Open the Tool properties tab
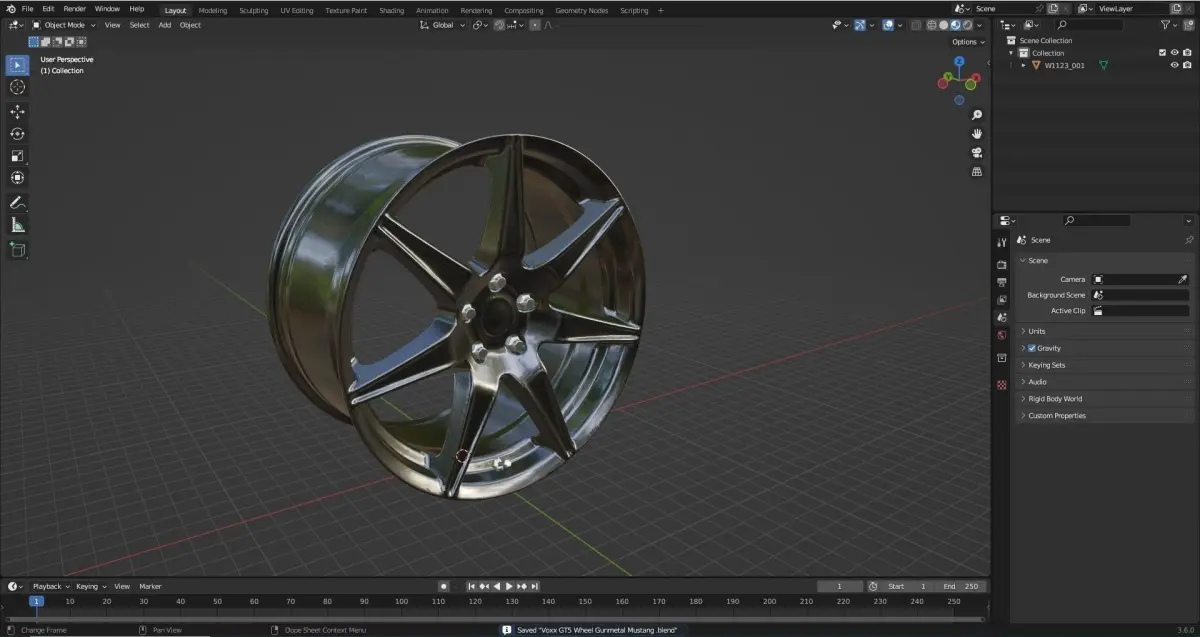This screenshot has width=1200, height=637. tap(1002, 243)
